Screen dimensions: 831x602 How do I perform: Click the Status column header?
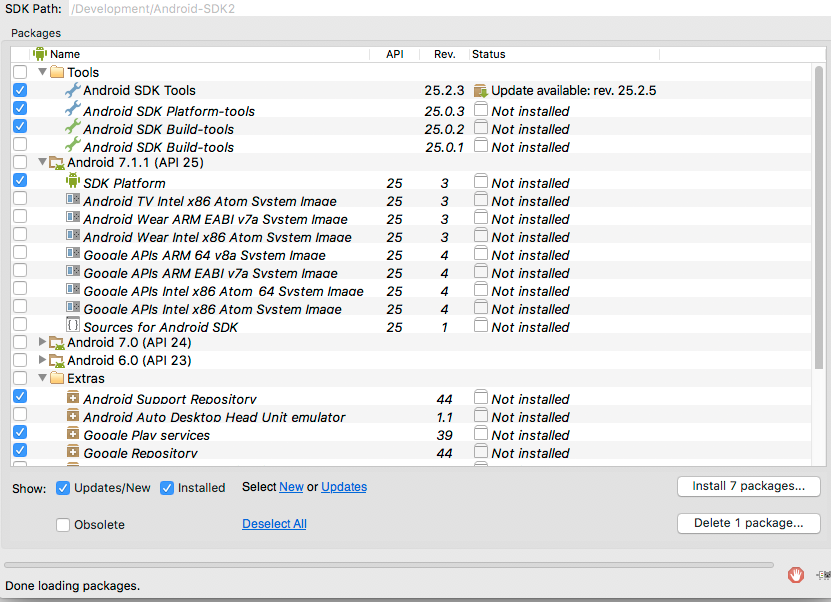(564, 54)
